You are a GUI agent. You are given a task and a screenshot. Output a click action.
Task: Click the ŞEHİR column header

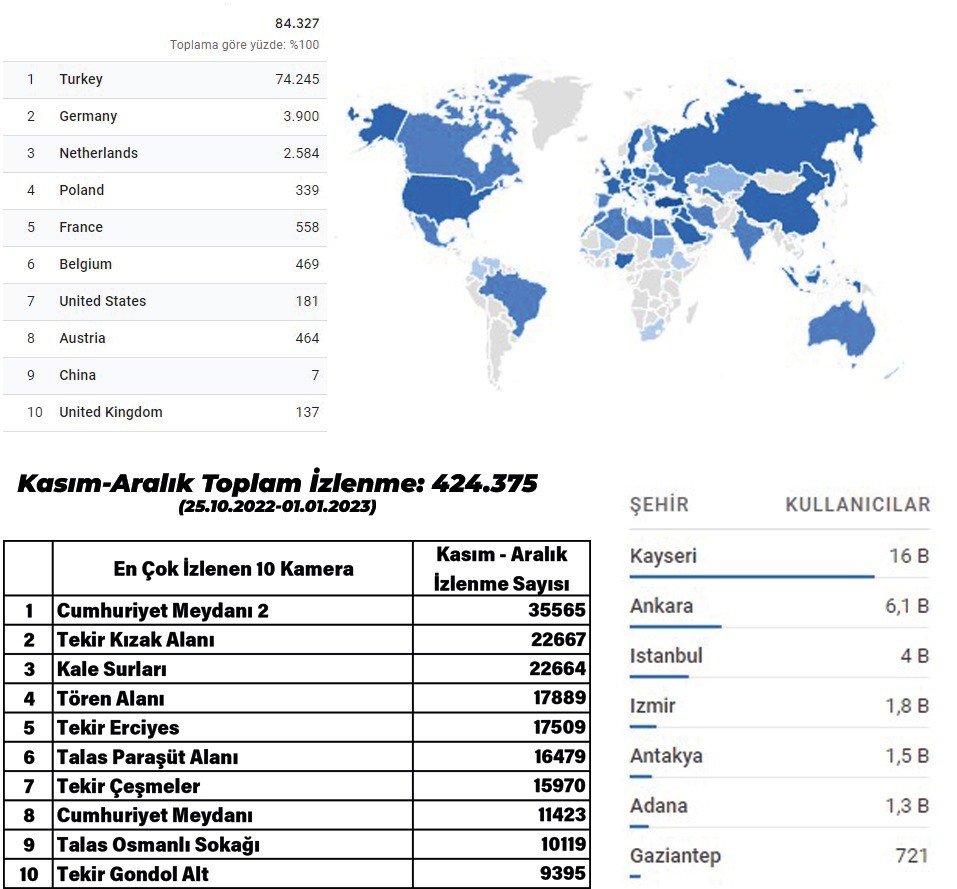click(x=659, y=505)
